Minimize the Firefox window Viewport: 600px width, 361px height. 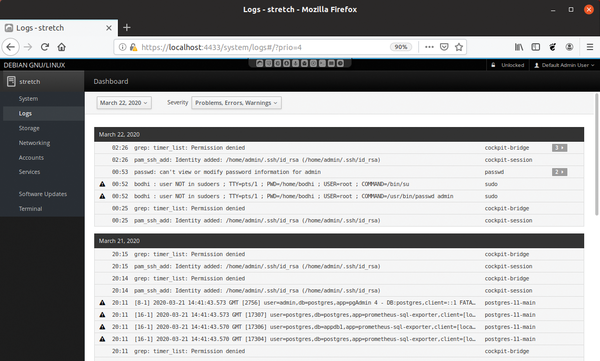pyautogui.click(x=553, y=10)
